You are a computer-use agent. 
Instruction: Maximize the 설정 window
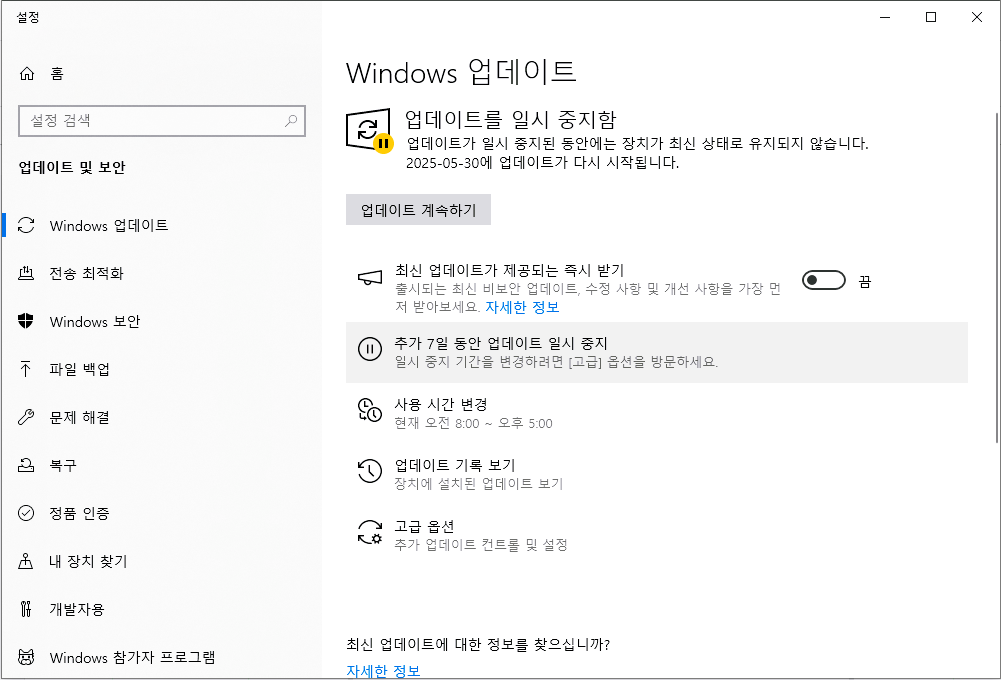click(x=931, y=17)
